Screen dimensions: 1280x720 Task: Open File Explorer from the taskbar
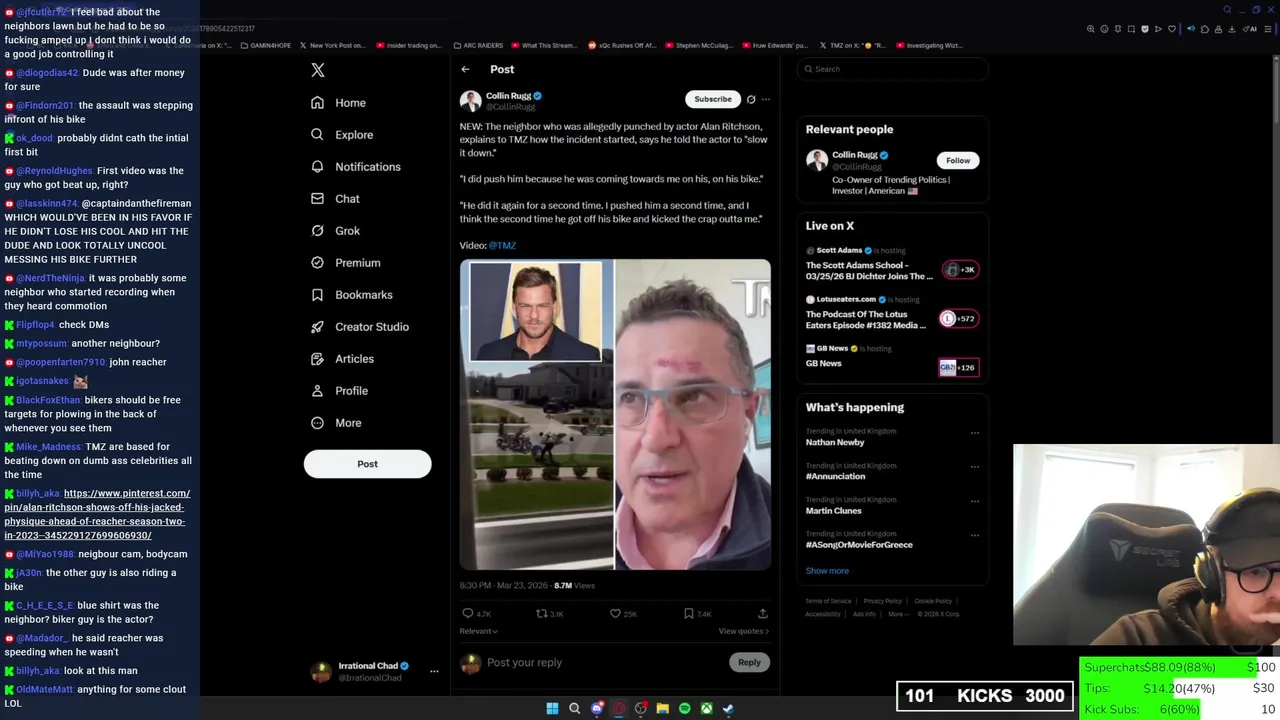[x=662, y=708]
